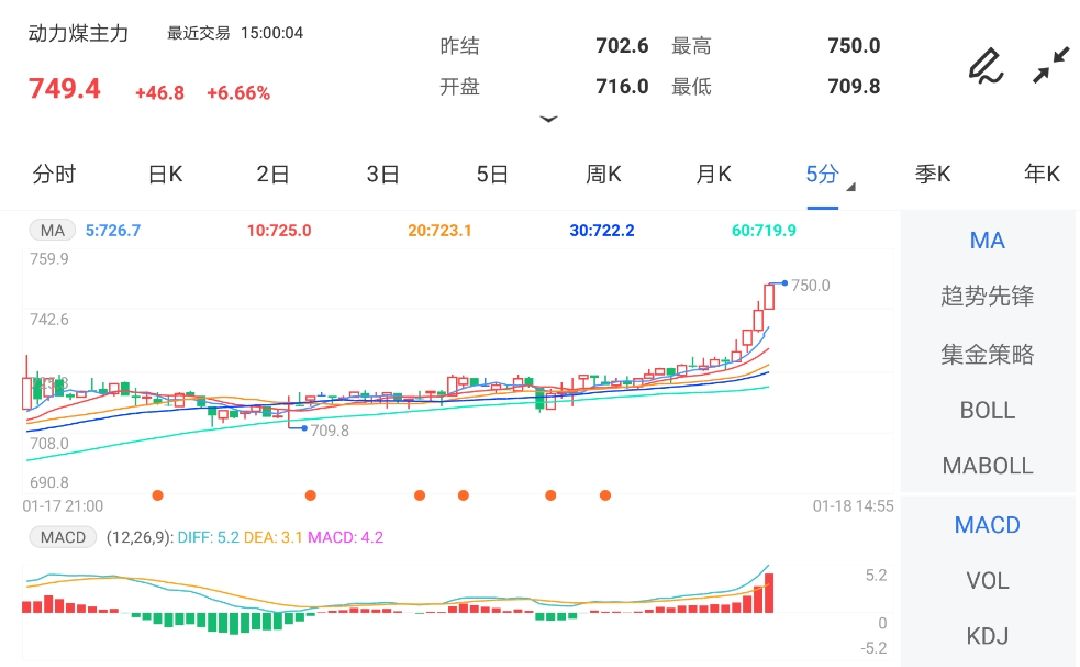Click the 30:722.2 MA value

[601, 230]
